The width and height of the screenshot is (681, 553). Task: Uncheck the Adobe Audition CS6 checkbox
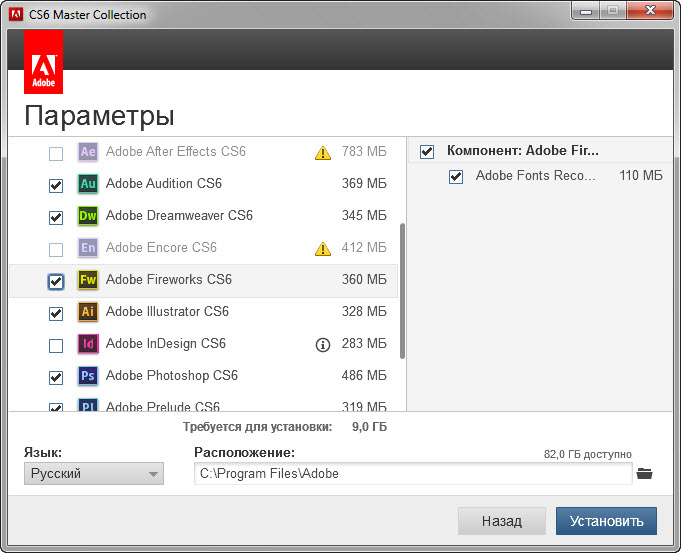(x=56, y=185)
